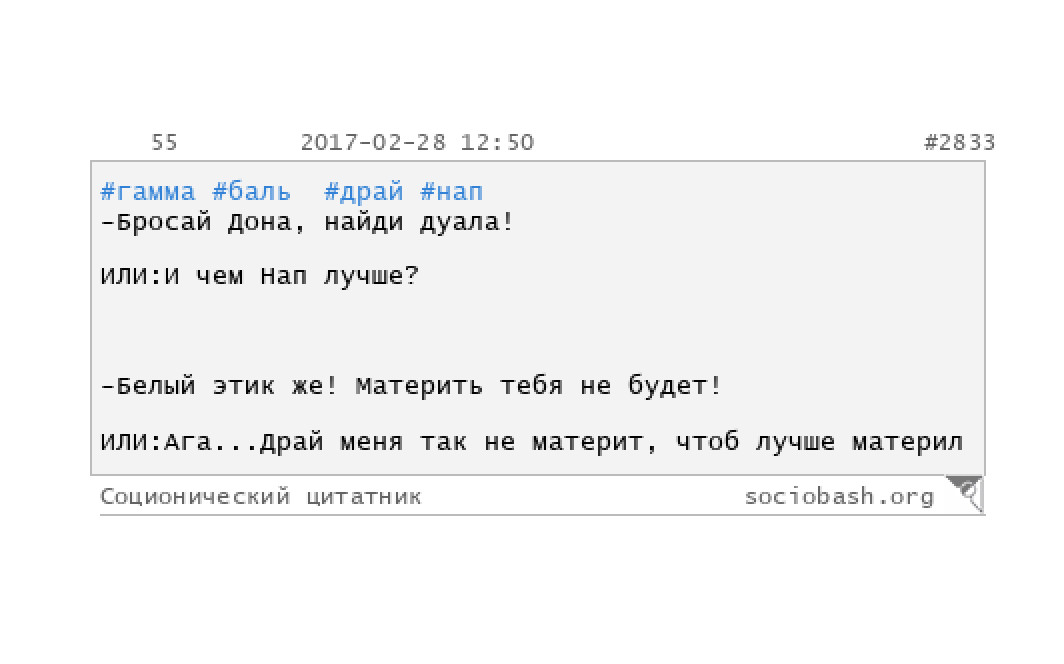Click the word будет! in the quote
This screenshot has width=1064, height=664.
pyautogui.click(x=674, y=386)
